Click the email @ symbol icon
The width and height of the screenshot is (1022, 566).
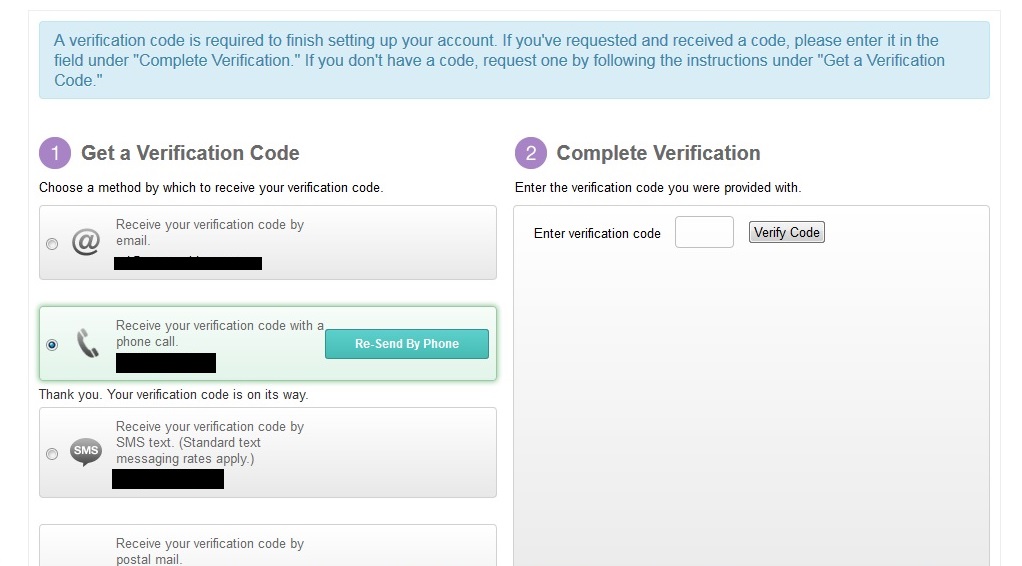85,242
